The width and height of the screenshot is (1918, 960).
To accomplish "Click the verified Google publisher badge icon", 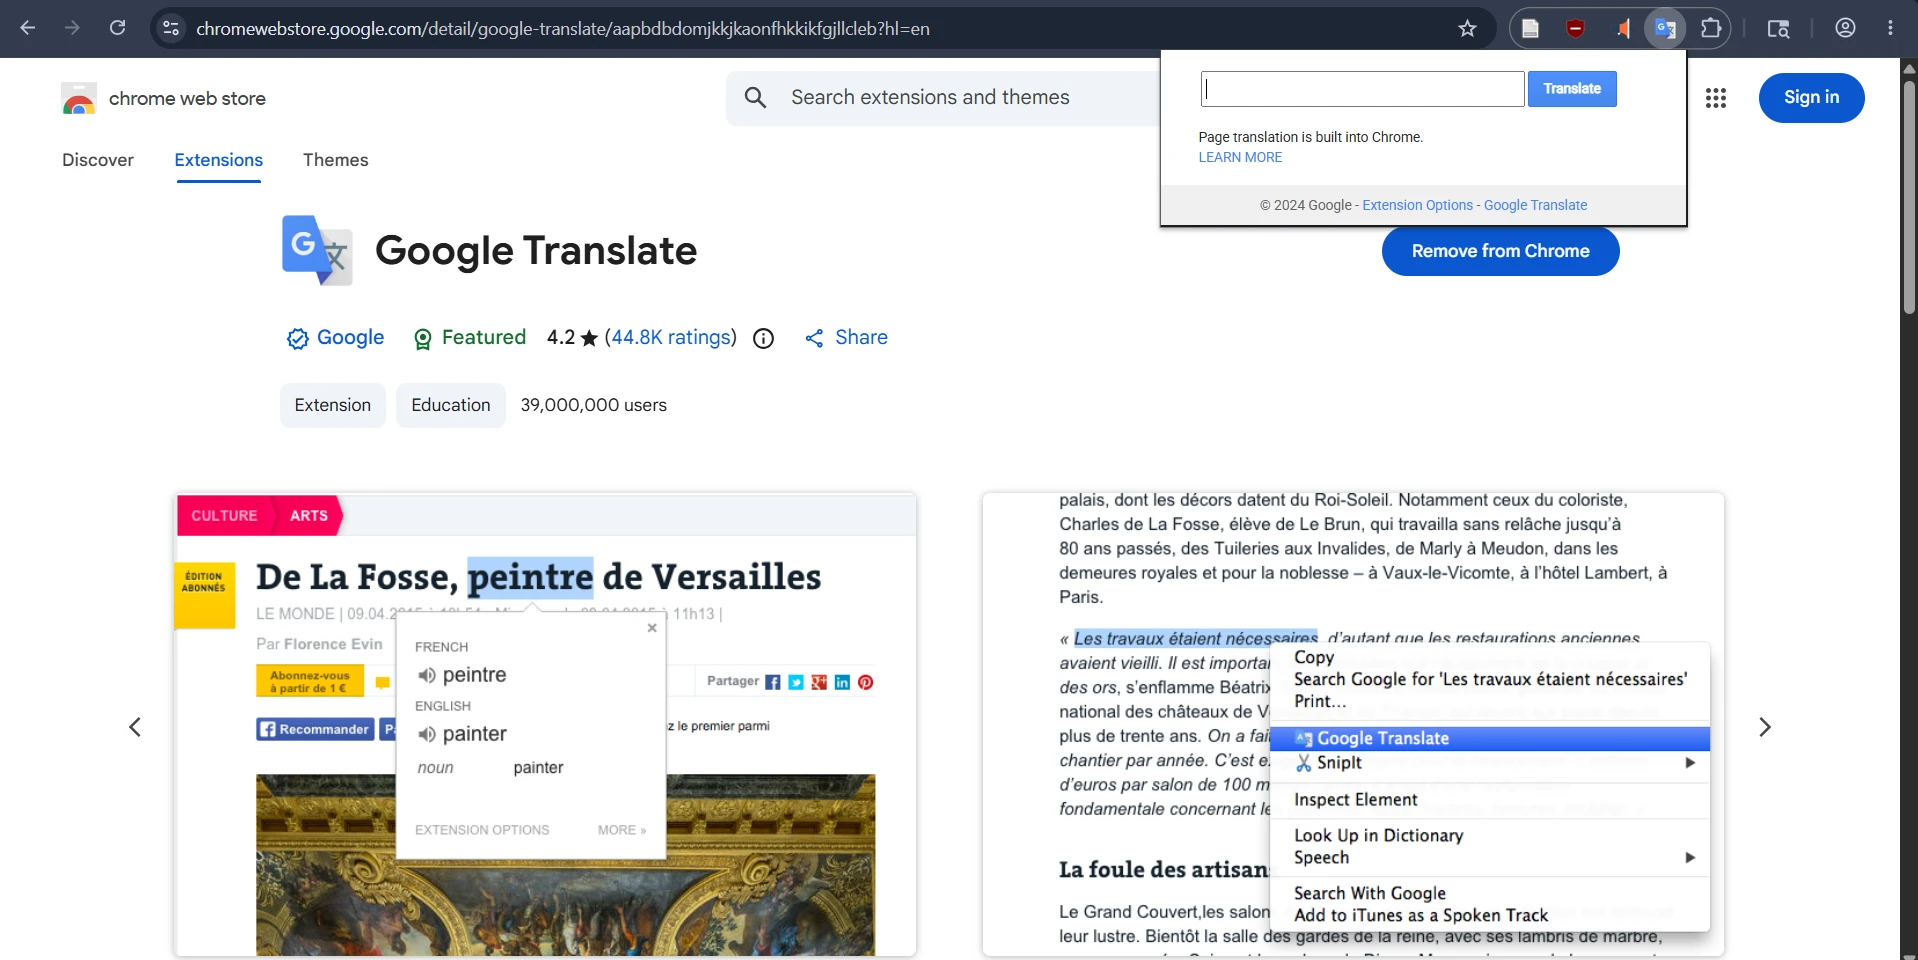I will pos(297,338).
